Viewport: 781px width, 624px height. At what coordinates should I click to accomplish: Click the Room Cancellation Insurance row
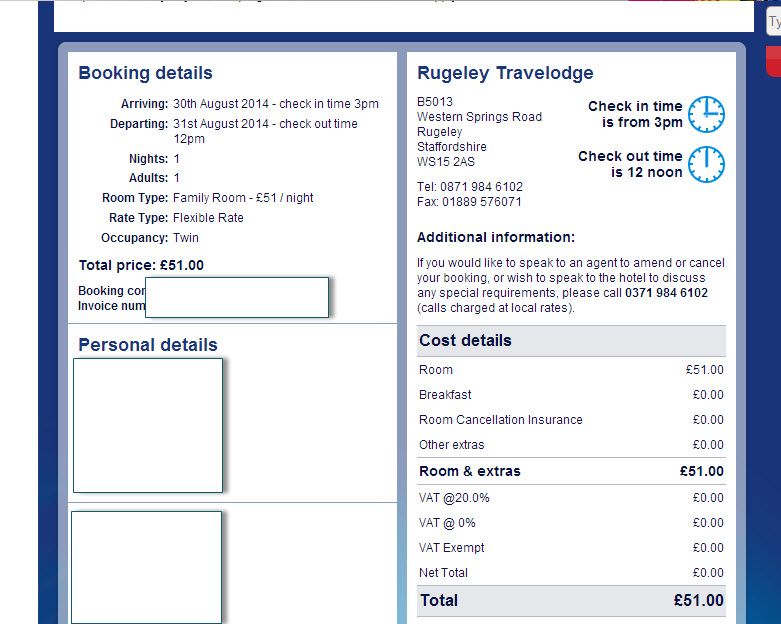(x=571, y=420)
